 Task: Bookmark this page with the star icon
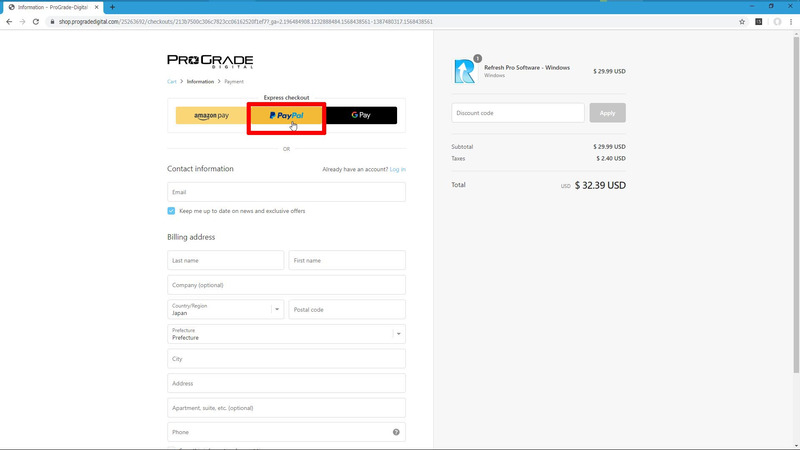pyautogui.click(x=742, y=21)
